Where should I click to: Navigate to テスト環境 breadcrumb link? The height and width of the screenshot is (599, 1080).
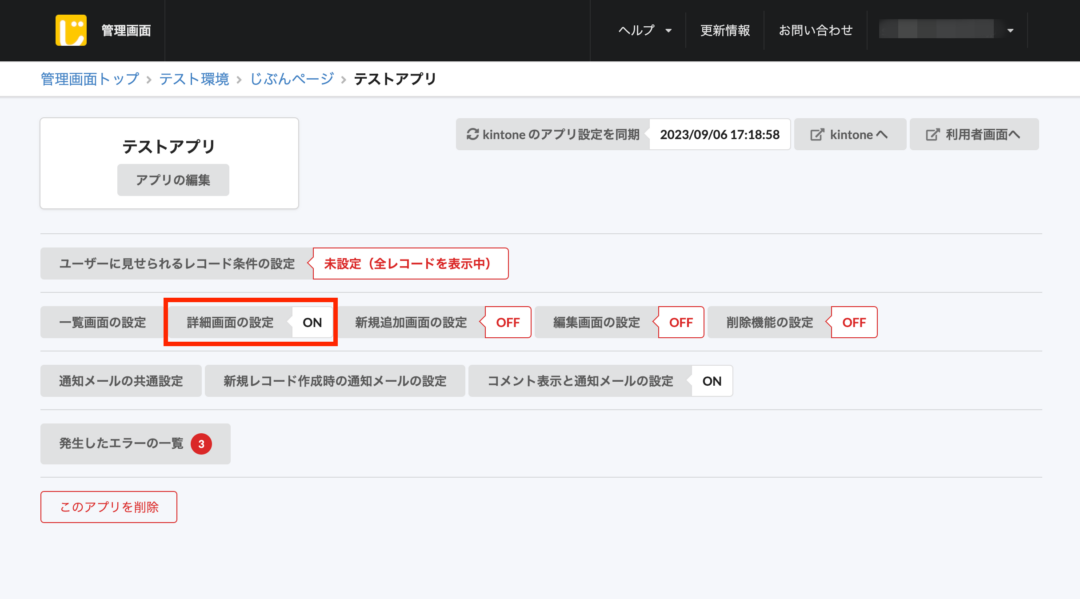pos(194,79)
